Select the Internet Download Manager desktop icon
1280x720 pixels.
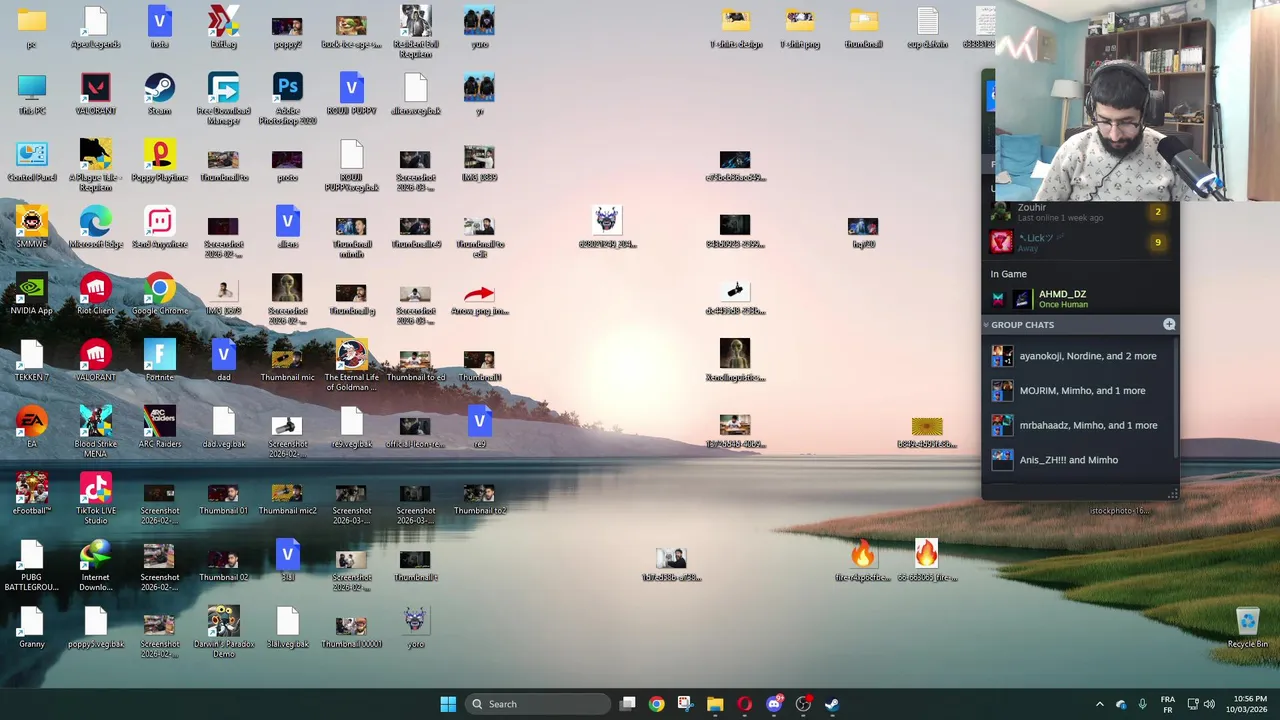pos(95,566)
